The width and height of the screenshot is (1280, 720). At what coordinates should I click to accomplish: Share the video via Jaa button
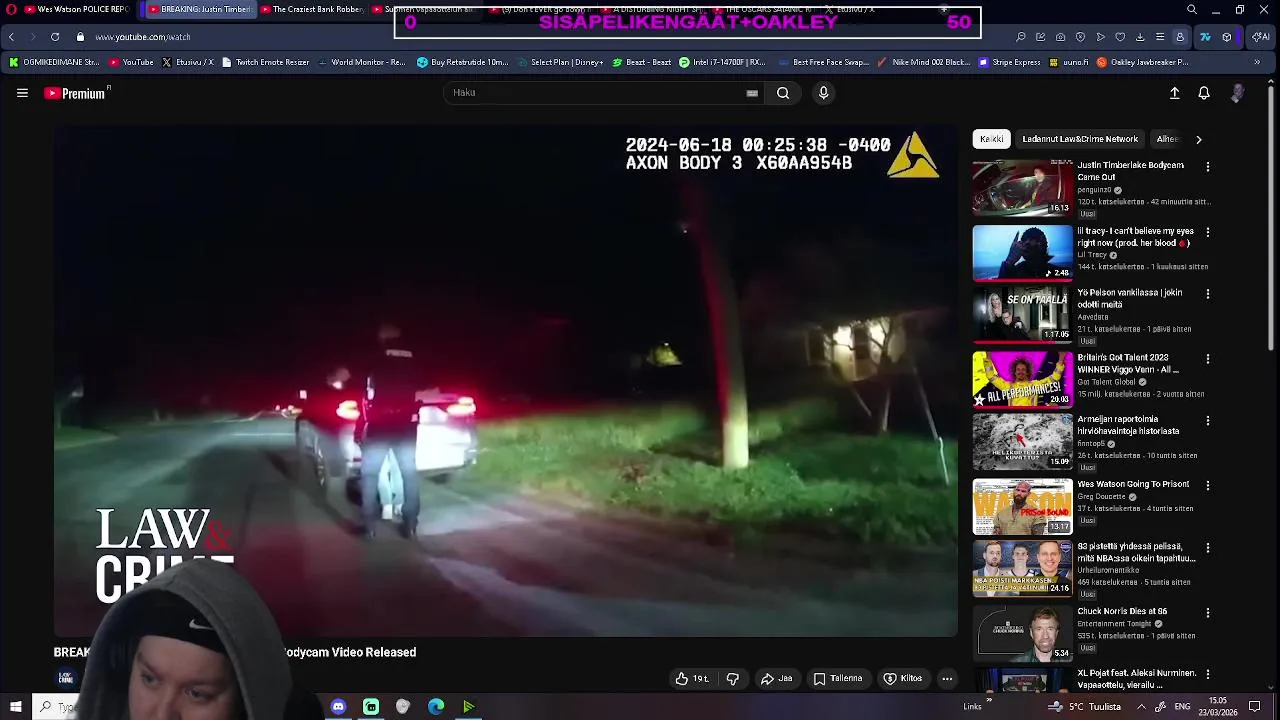(x=776, y=679)
